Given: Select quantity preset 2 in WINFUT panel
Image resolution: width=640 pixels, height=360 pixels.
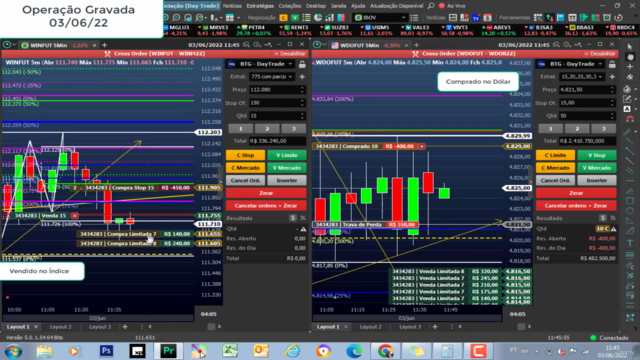Looking at the screenshot, I should (267, 129).
